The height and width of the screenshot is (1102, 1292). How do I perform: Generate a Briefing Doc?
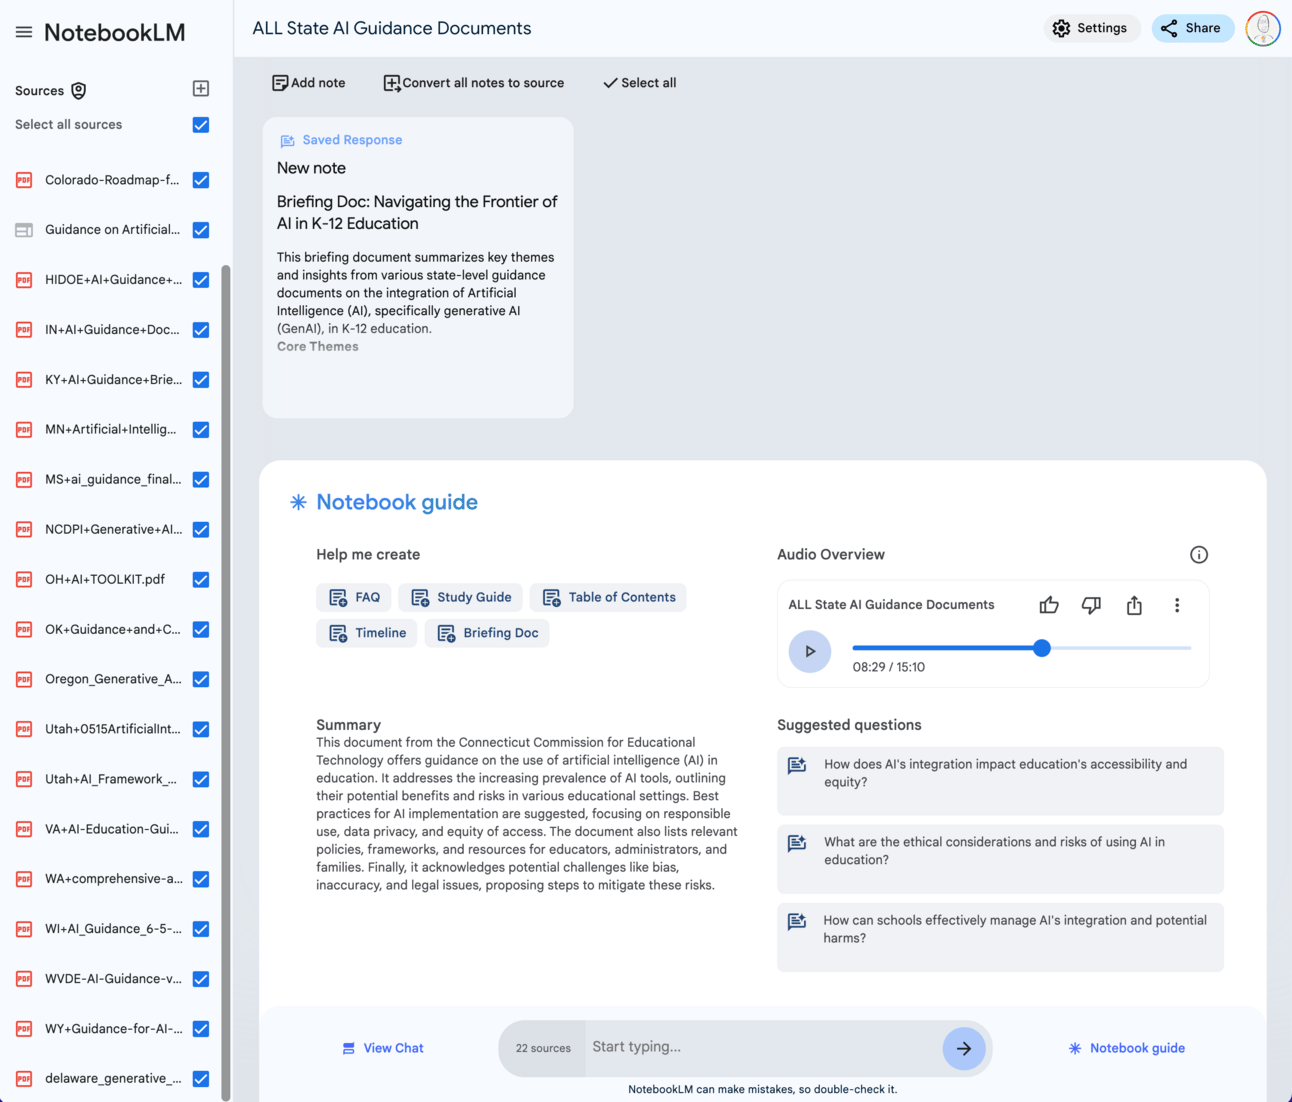click(487, 633)
